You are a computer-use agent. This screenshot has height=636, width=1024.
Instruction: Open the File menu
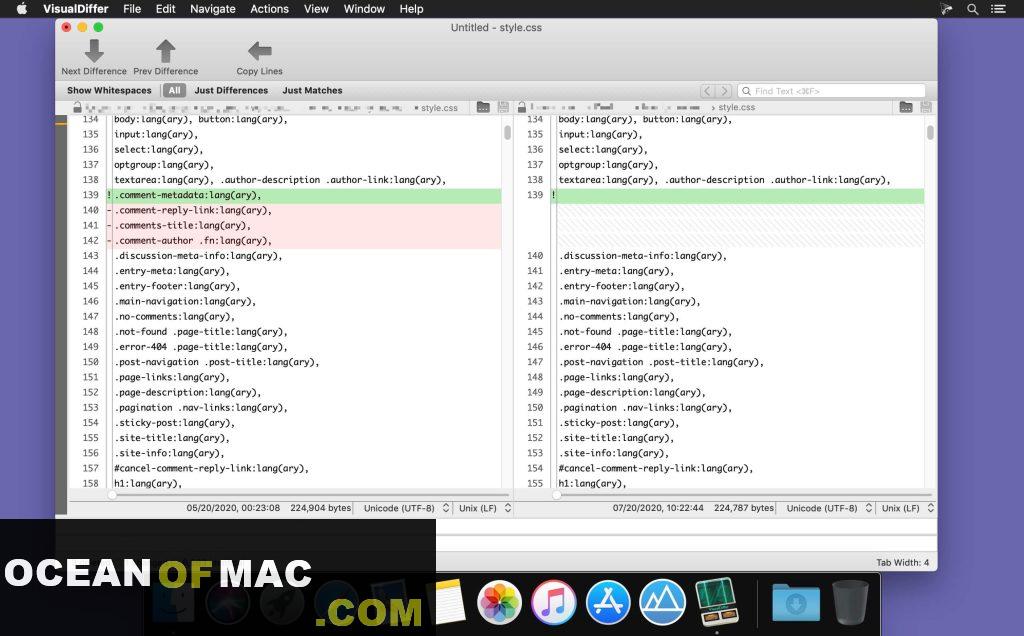[x=132, y=9]
